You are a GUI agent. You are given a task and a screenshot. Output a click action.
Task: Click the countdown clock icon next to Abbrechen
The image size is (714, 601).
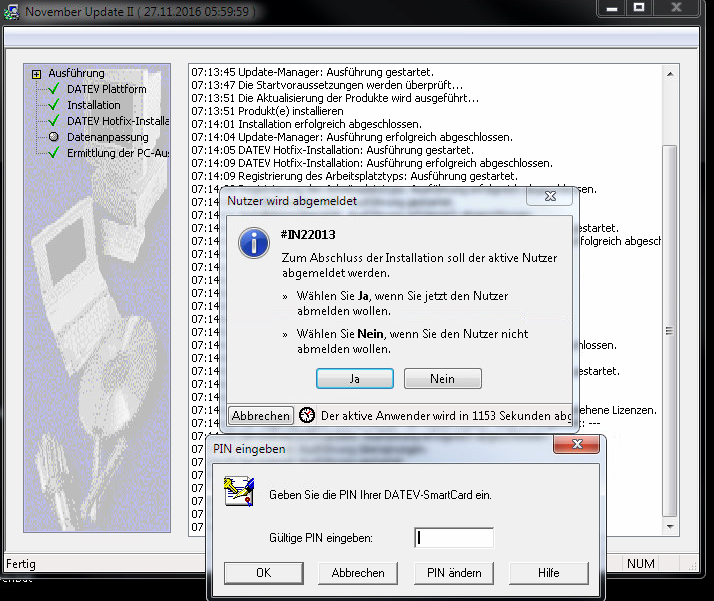point(307,415)
